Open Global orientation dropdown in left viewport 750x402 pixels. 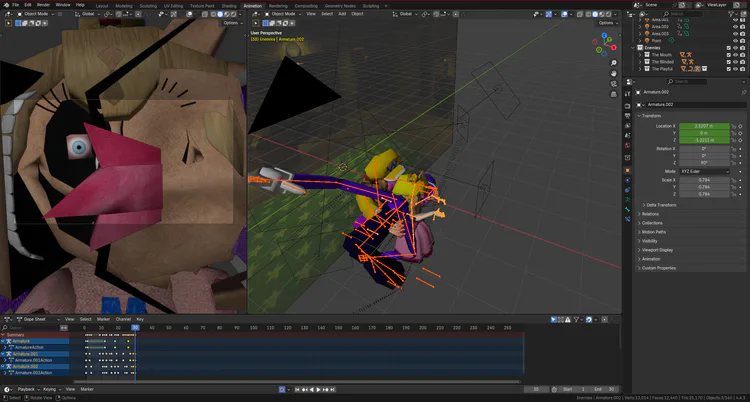click(89, 14)
